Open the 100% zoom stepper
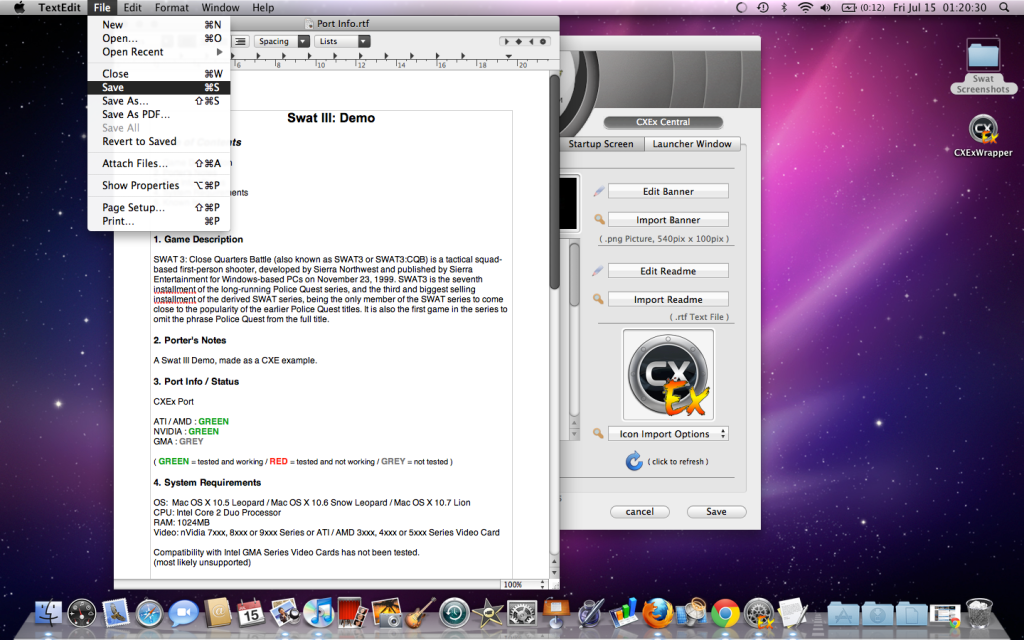The height and width of the screenshot is (640, 1024). [x=524, y=584]
